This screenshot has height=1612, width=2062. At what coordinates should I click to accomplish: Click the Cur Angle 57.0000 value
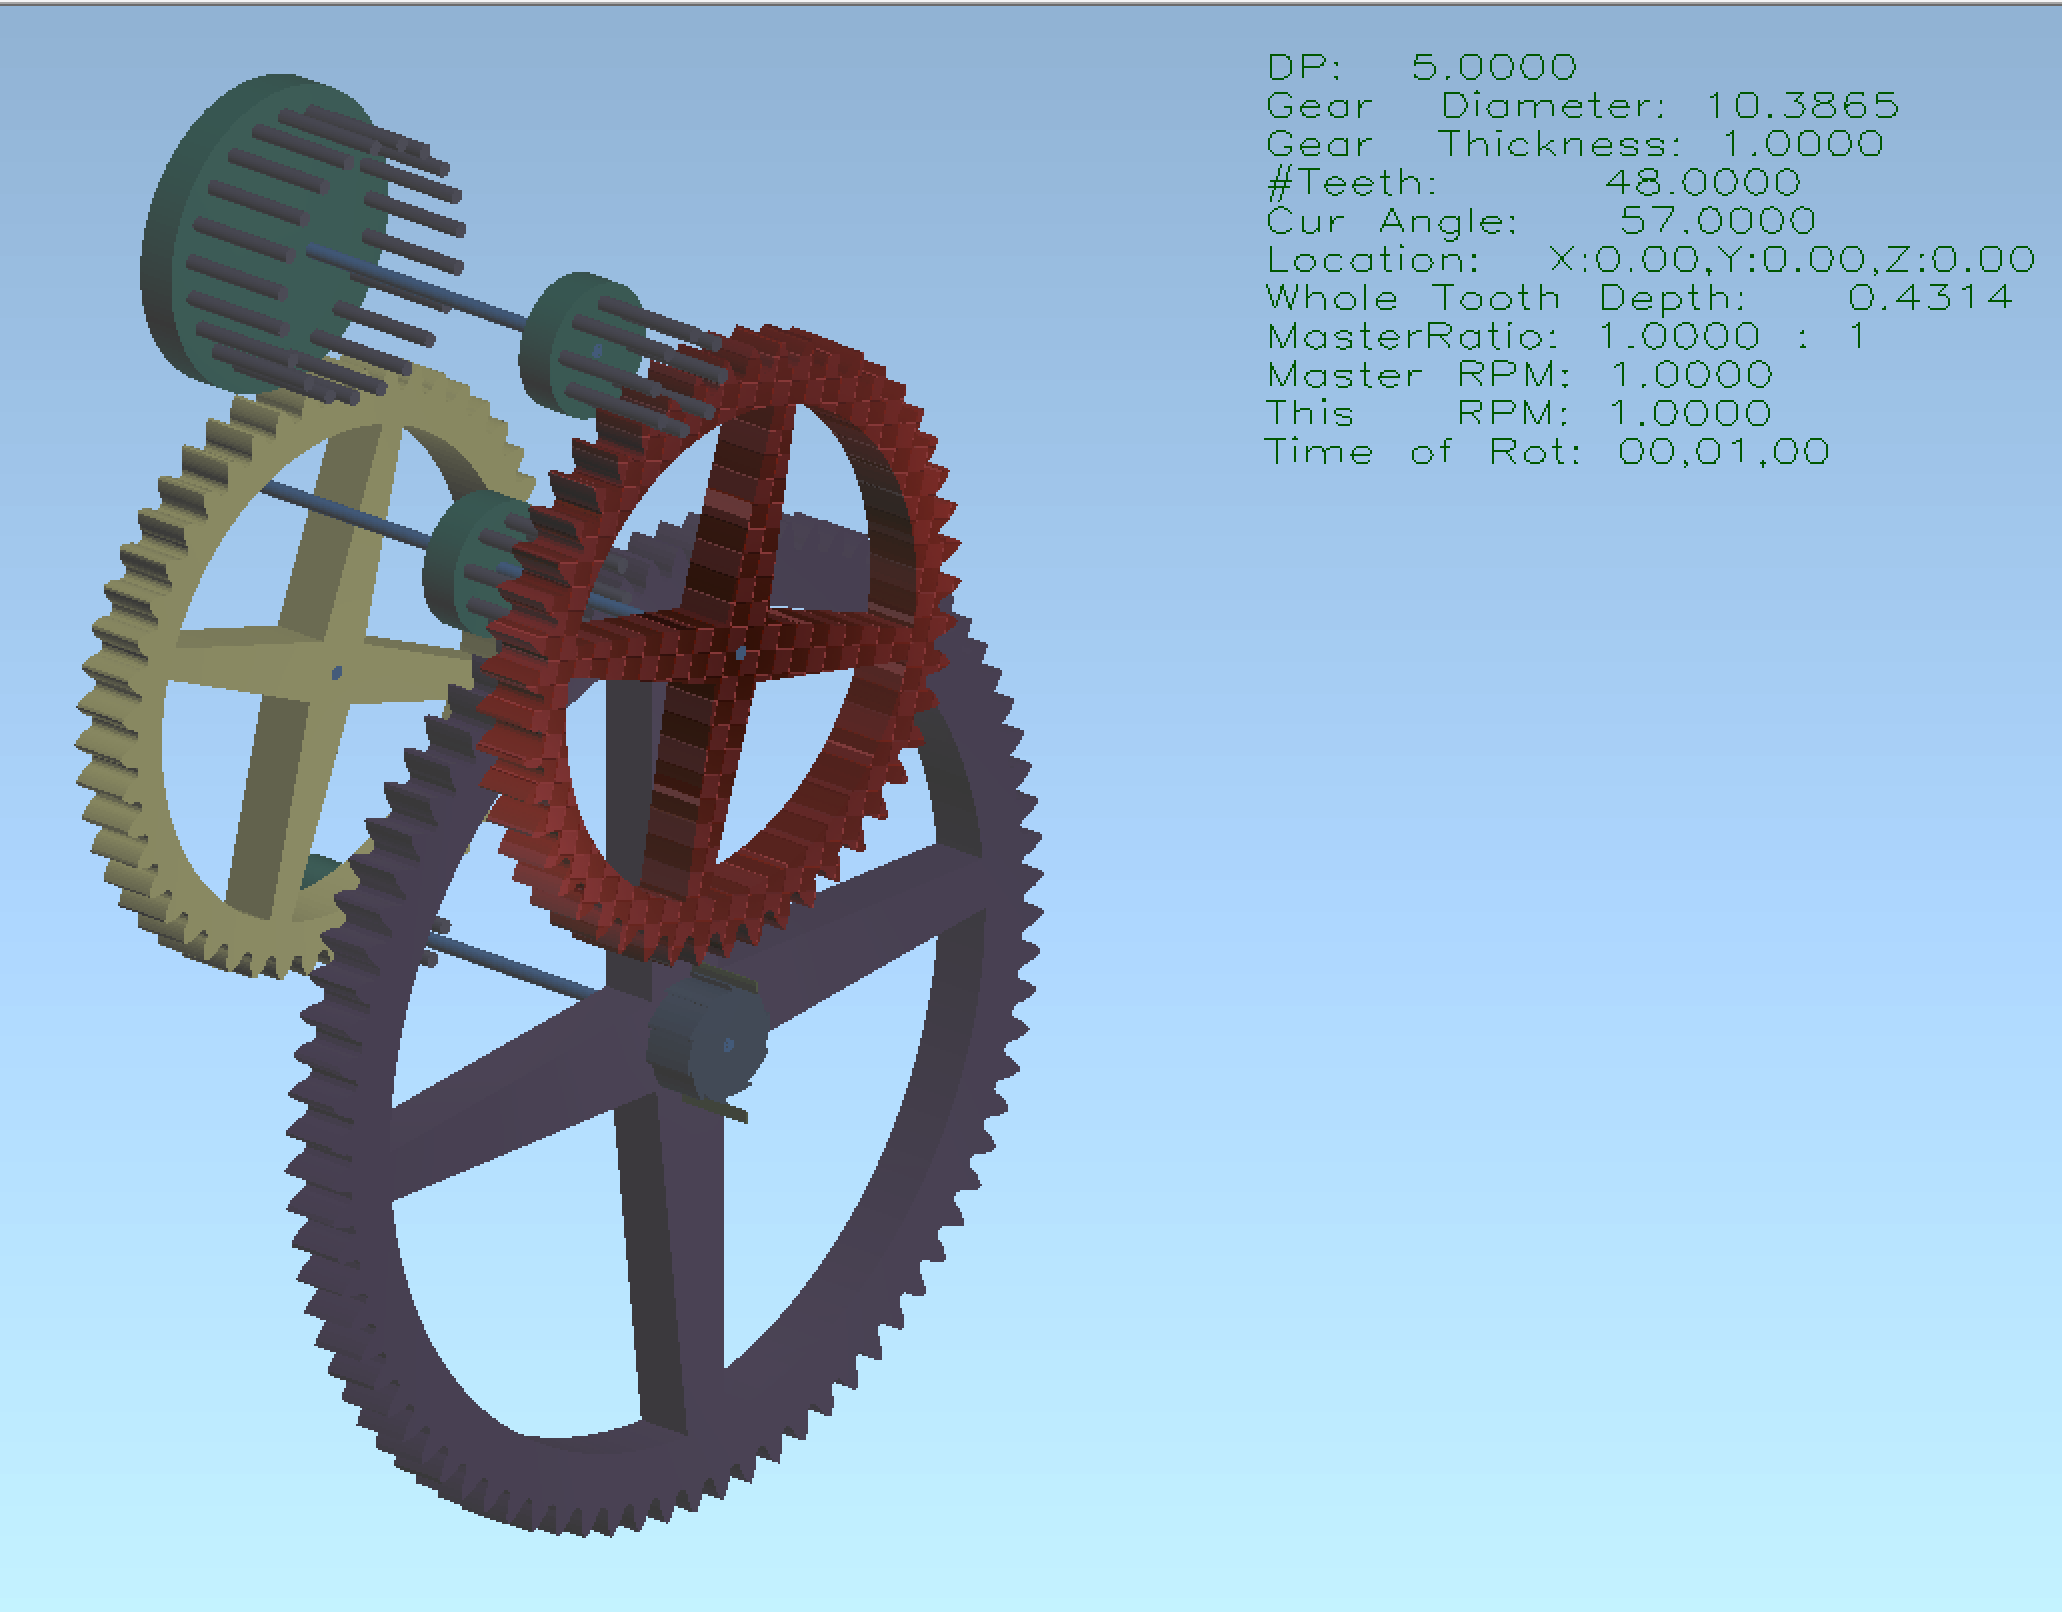[x=1717, y=221]
